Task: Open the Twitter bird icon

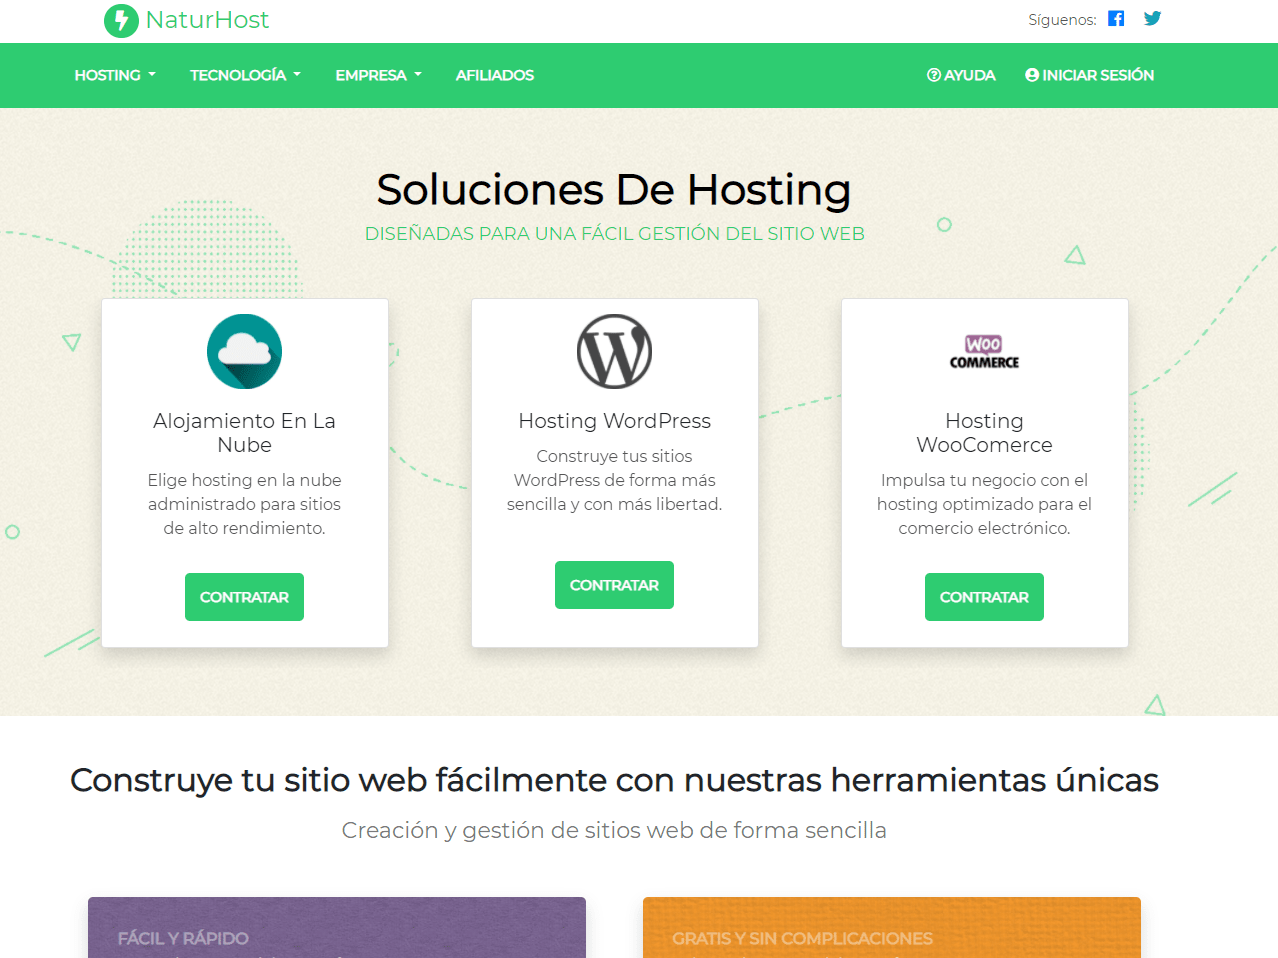Action: tap(1152, 18)
